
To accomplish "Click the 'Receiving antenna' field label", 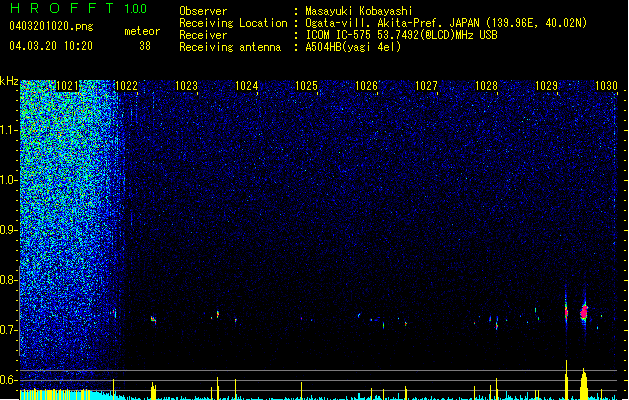I will (230, 47).
